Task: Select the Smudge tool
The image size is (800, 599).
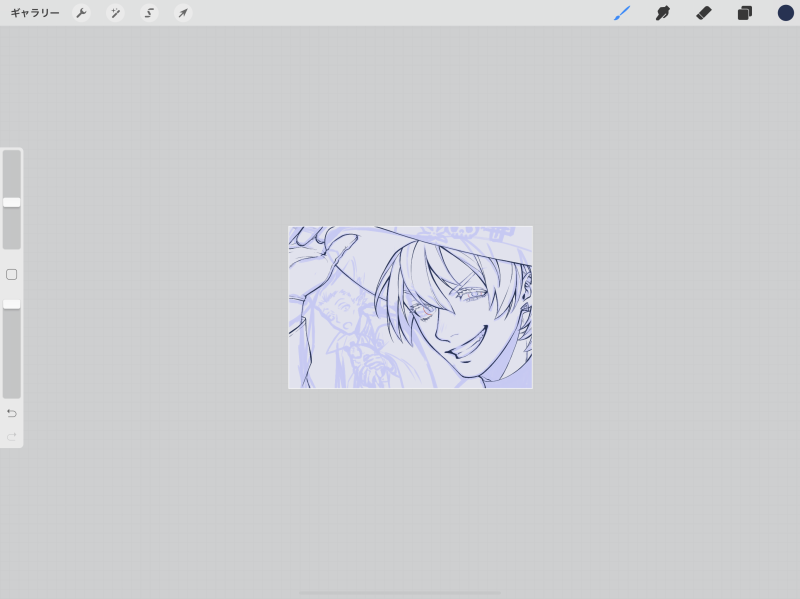Action: pyautogui.click(x=663, y=13)
